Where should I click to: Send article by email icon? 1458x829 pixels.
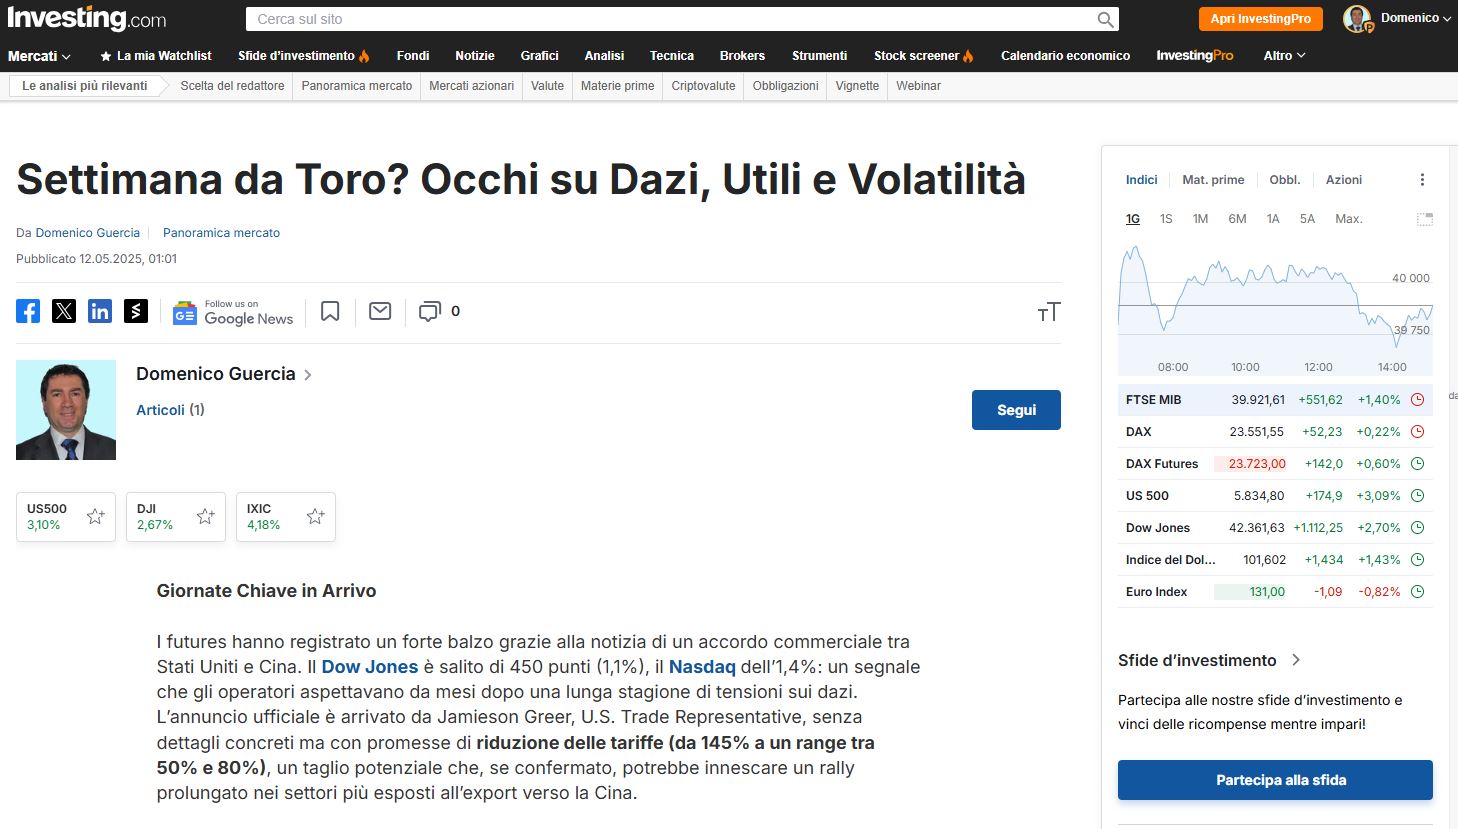[380, 312]
